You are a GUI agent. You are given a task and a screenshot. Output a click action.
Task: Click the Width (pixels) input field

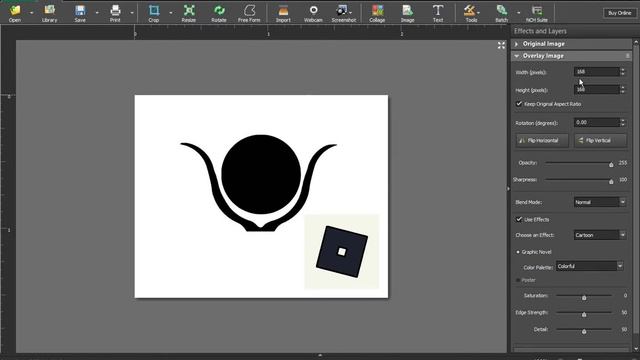596,72
